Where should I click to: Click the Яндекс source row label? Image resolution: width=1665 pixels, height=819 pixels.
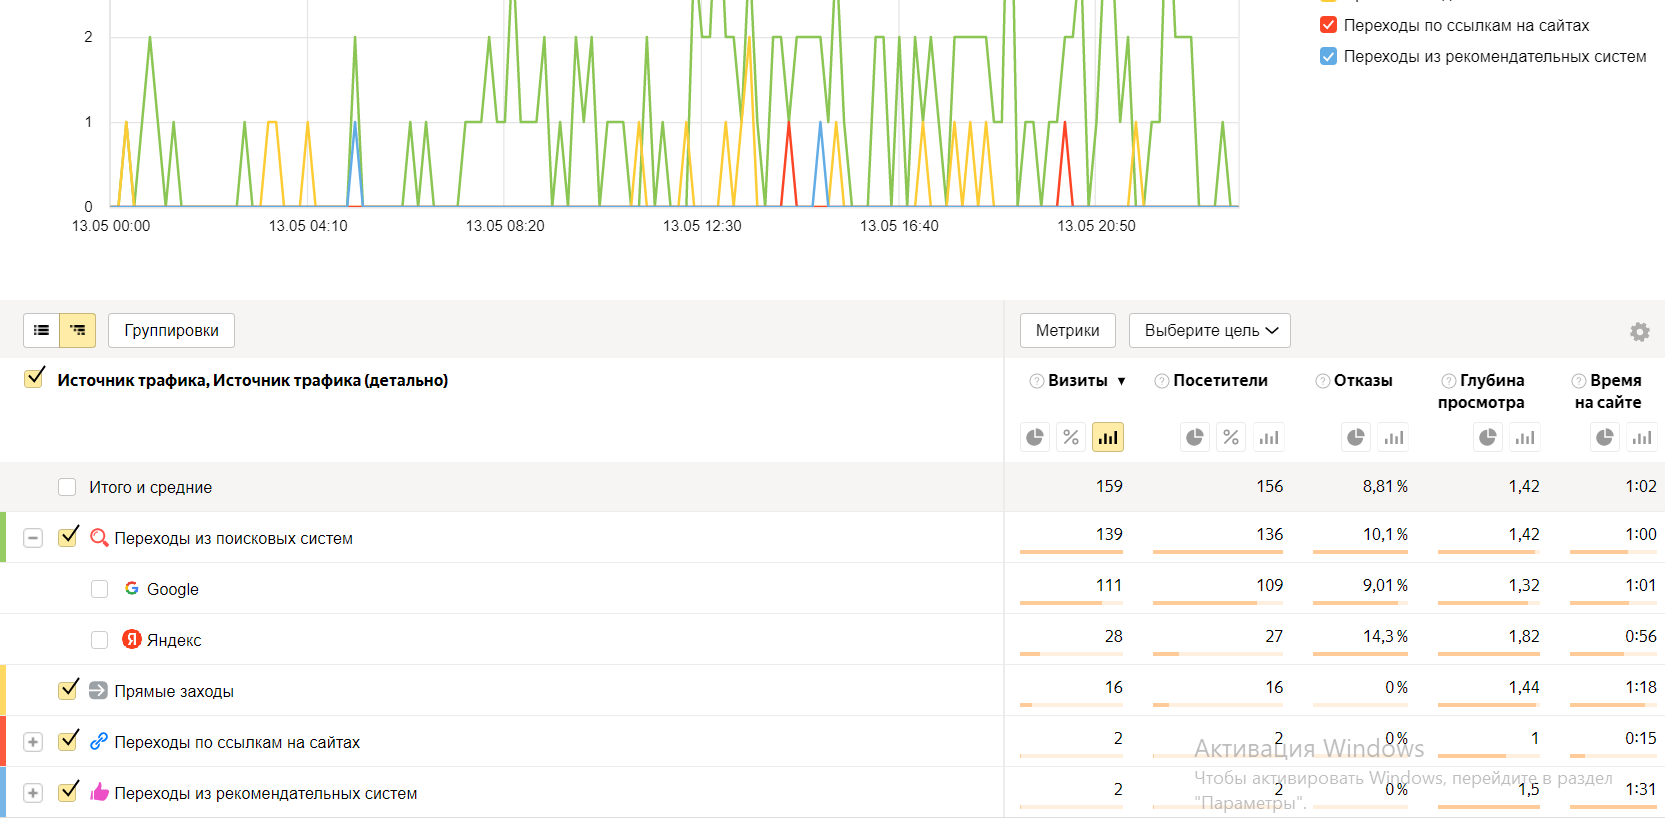tap(174, 640)
